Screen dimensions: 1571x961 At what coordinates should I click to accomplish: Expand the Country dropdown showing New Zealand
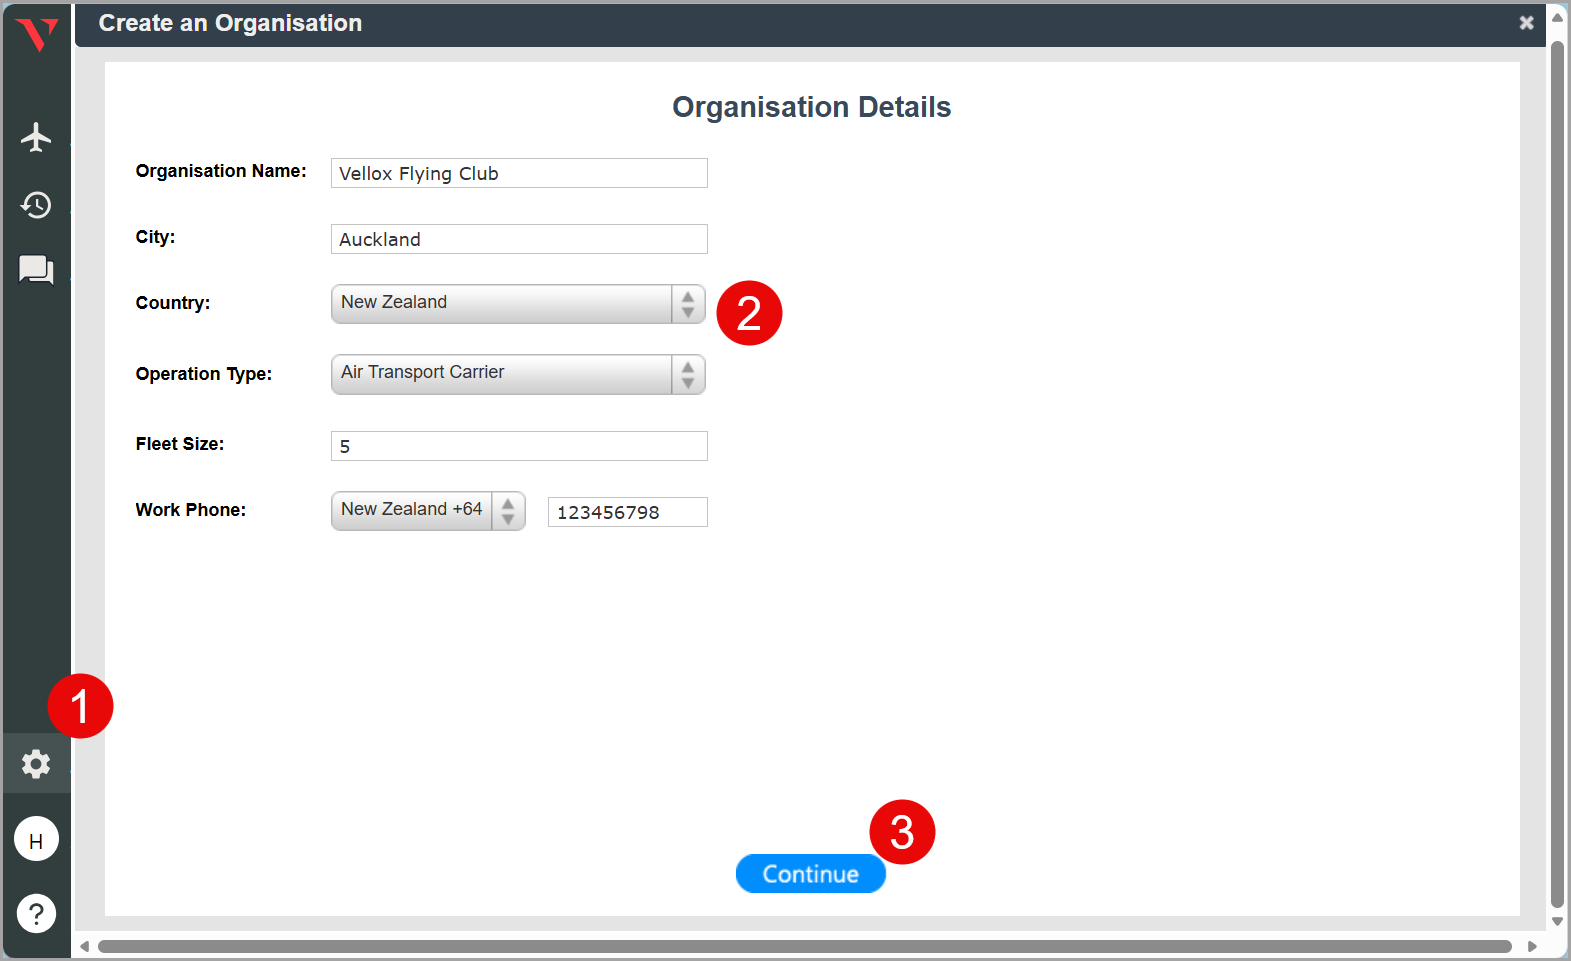pos(517,304)
